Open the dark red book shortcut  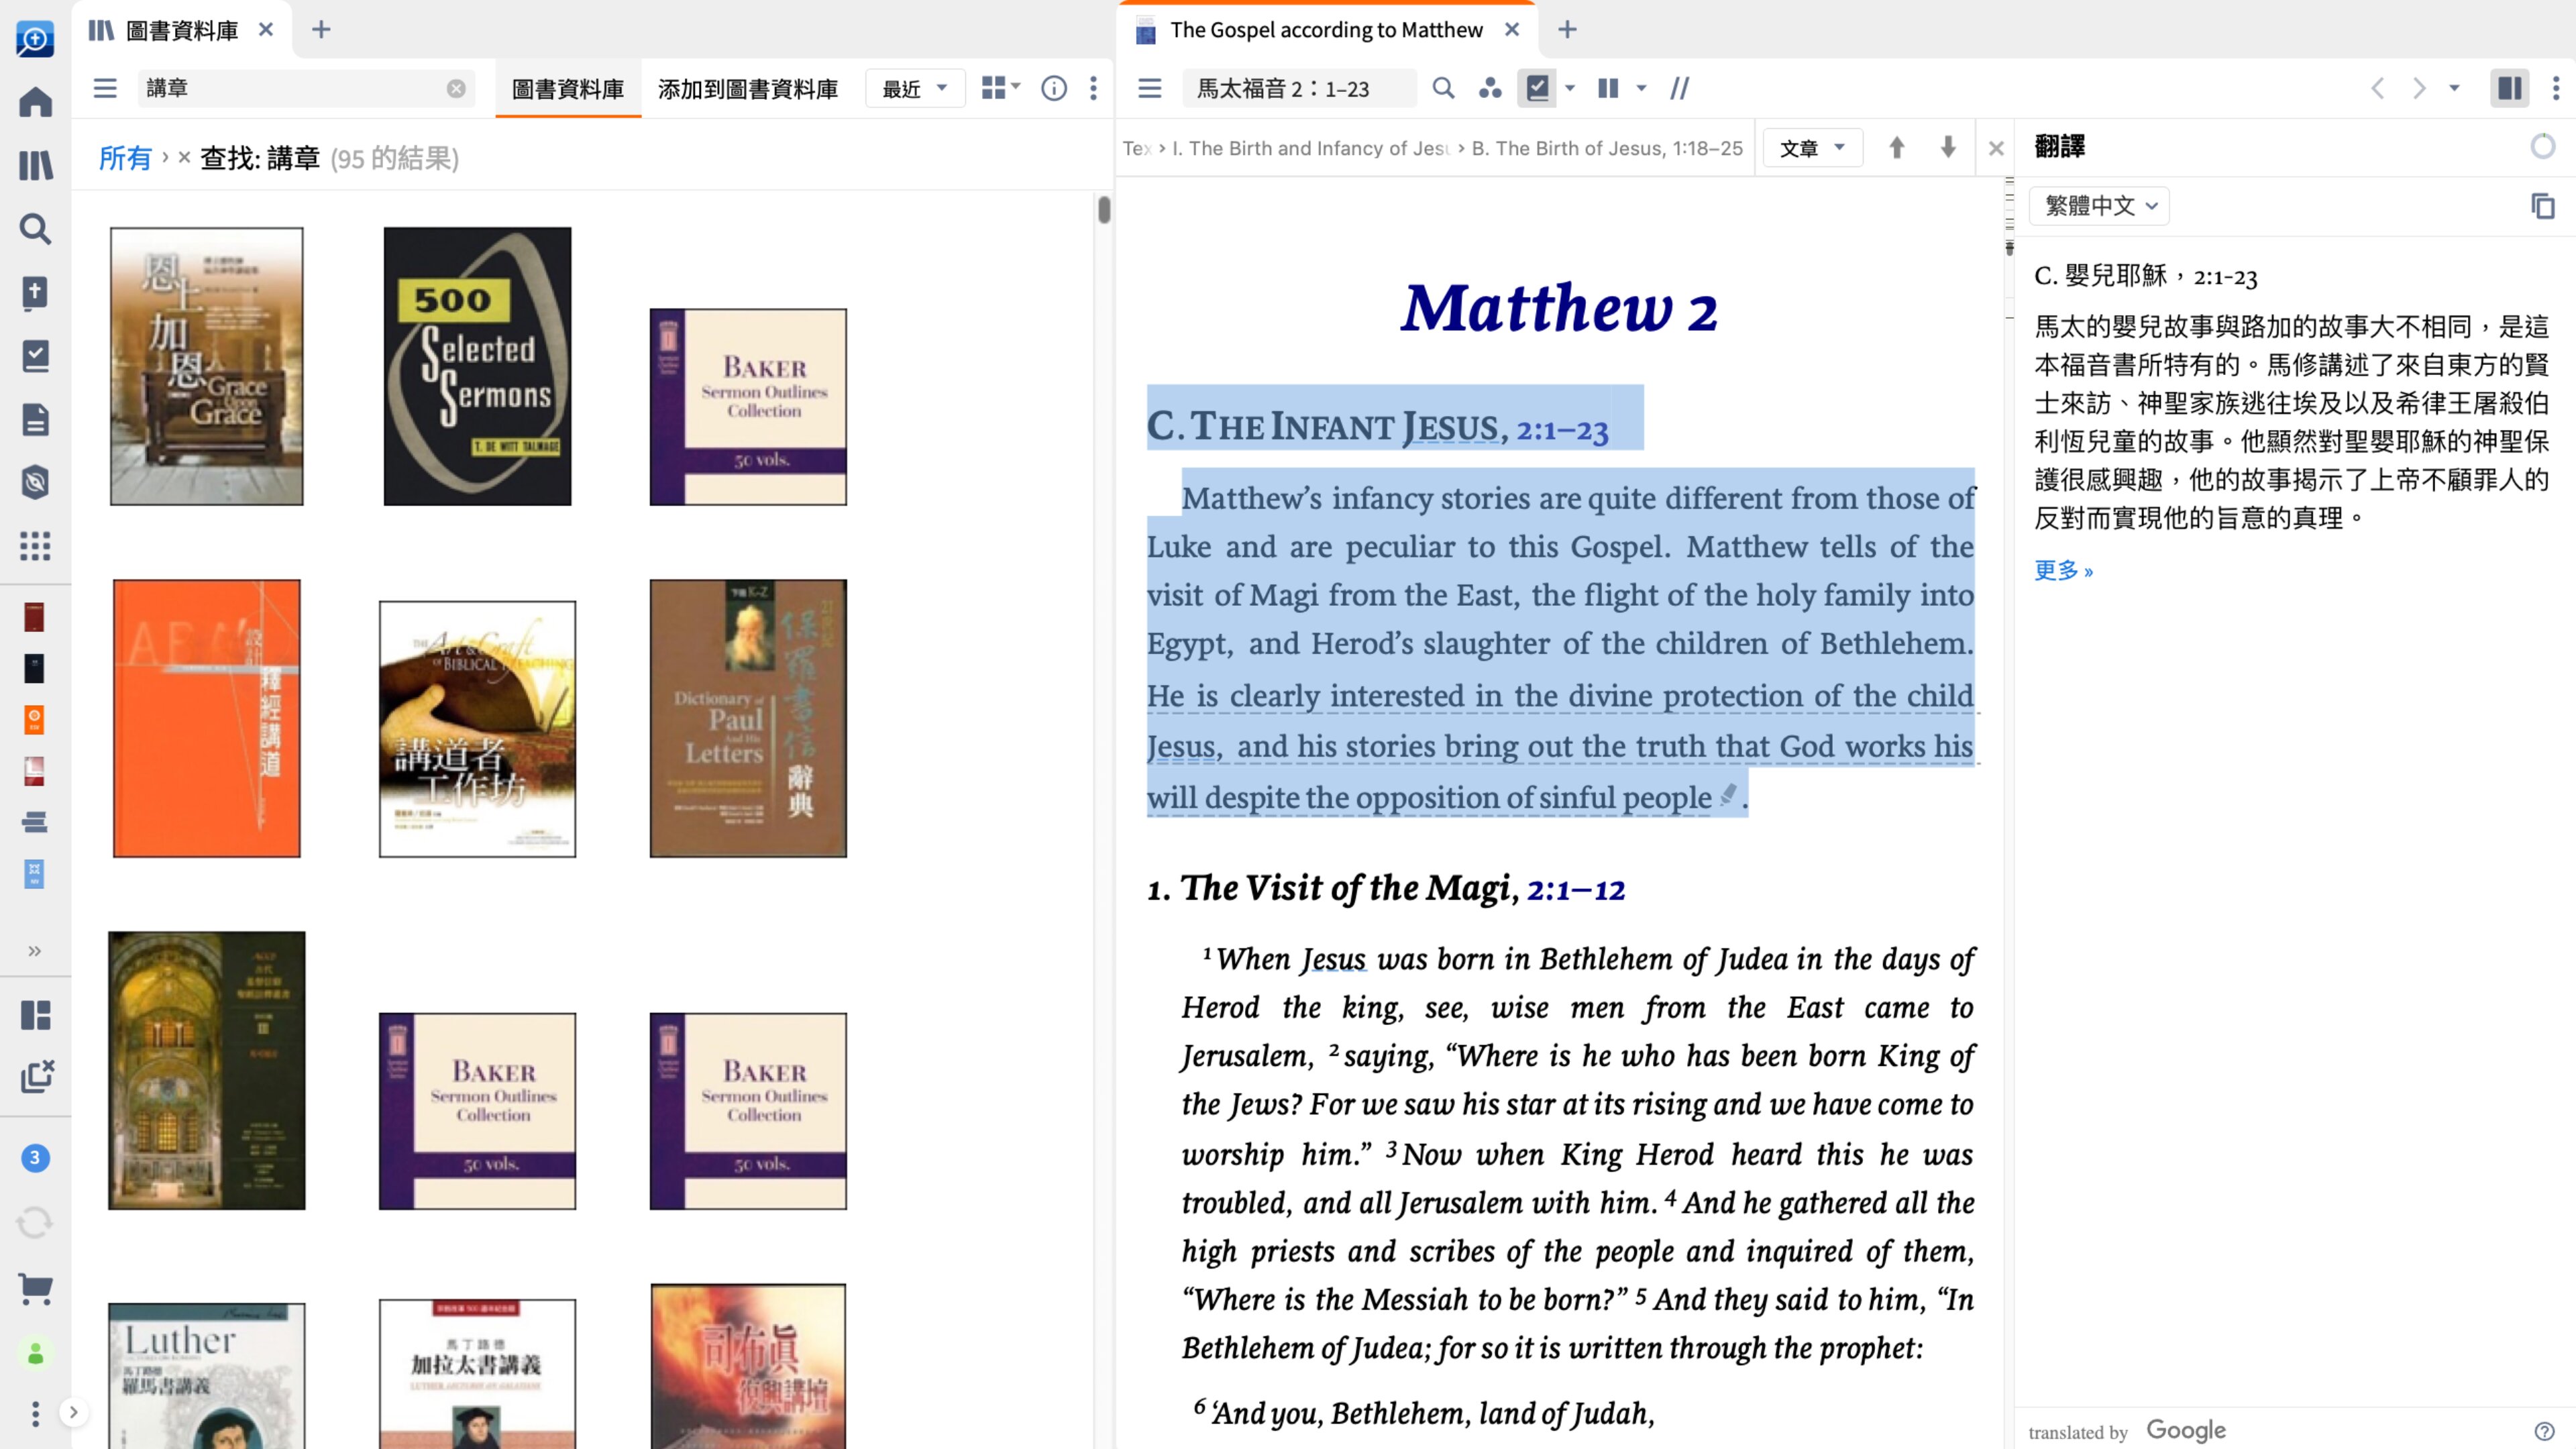pyautogui.click(x=34, y=617)
